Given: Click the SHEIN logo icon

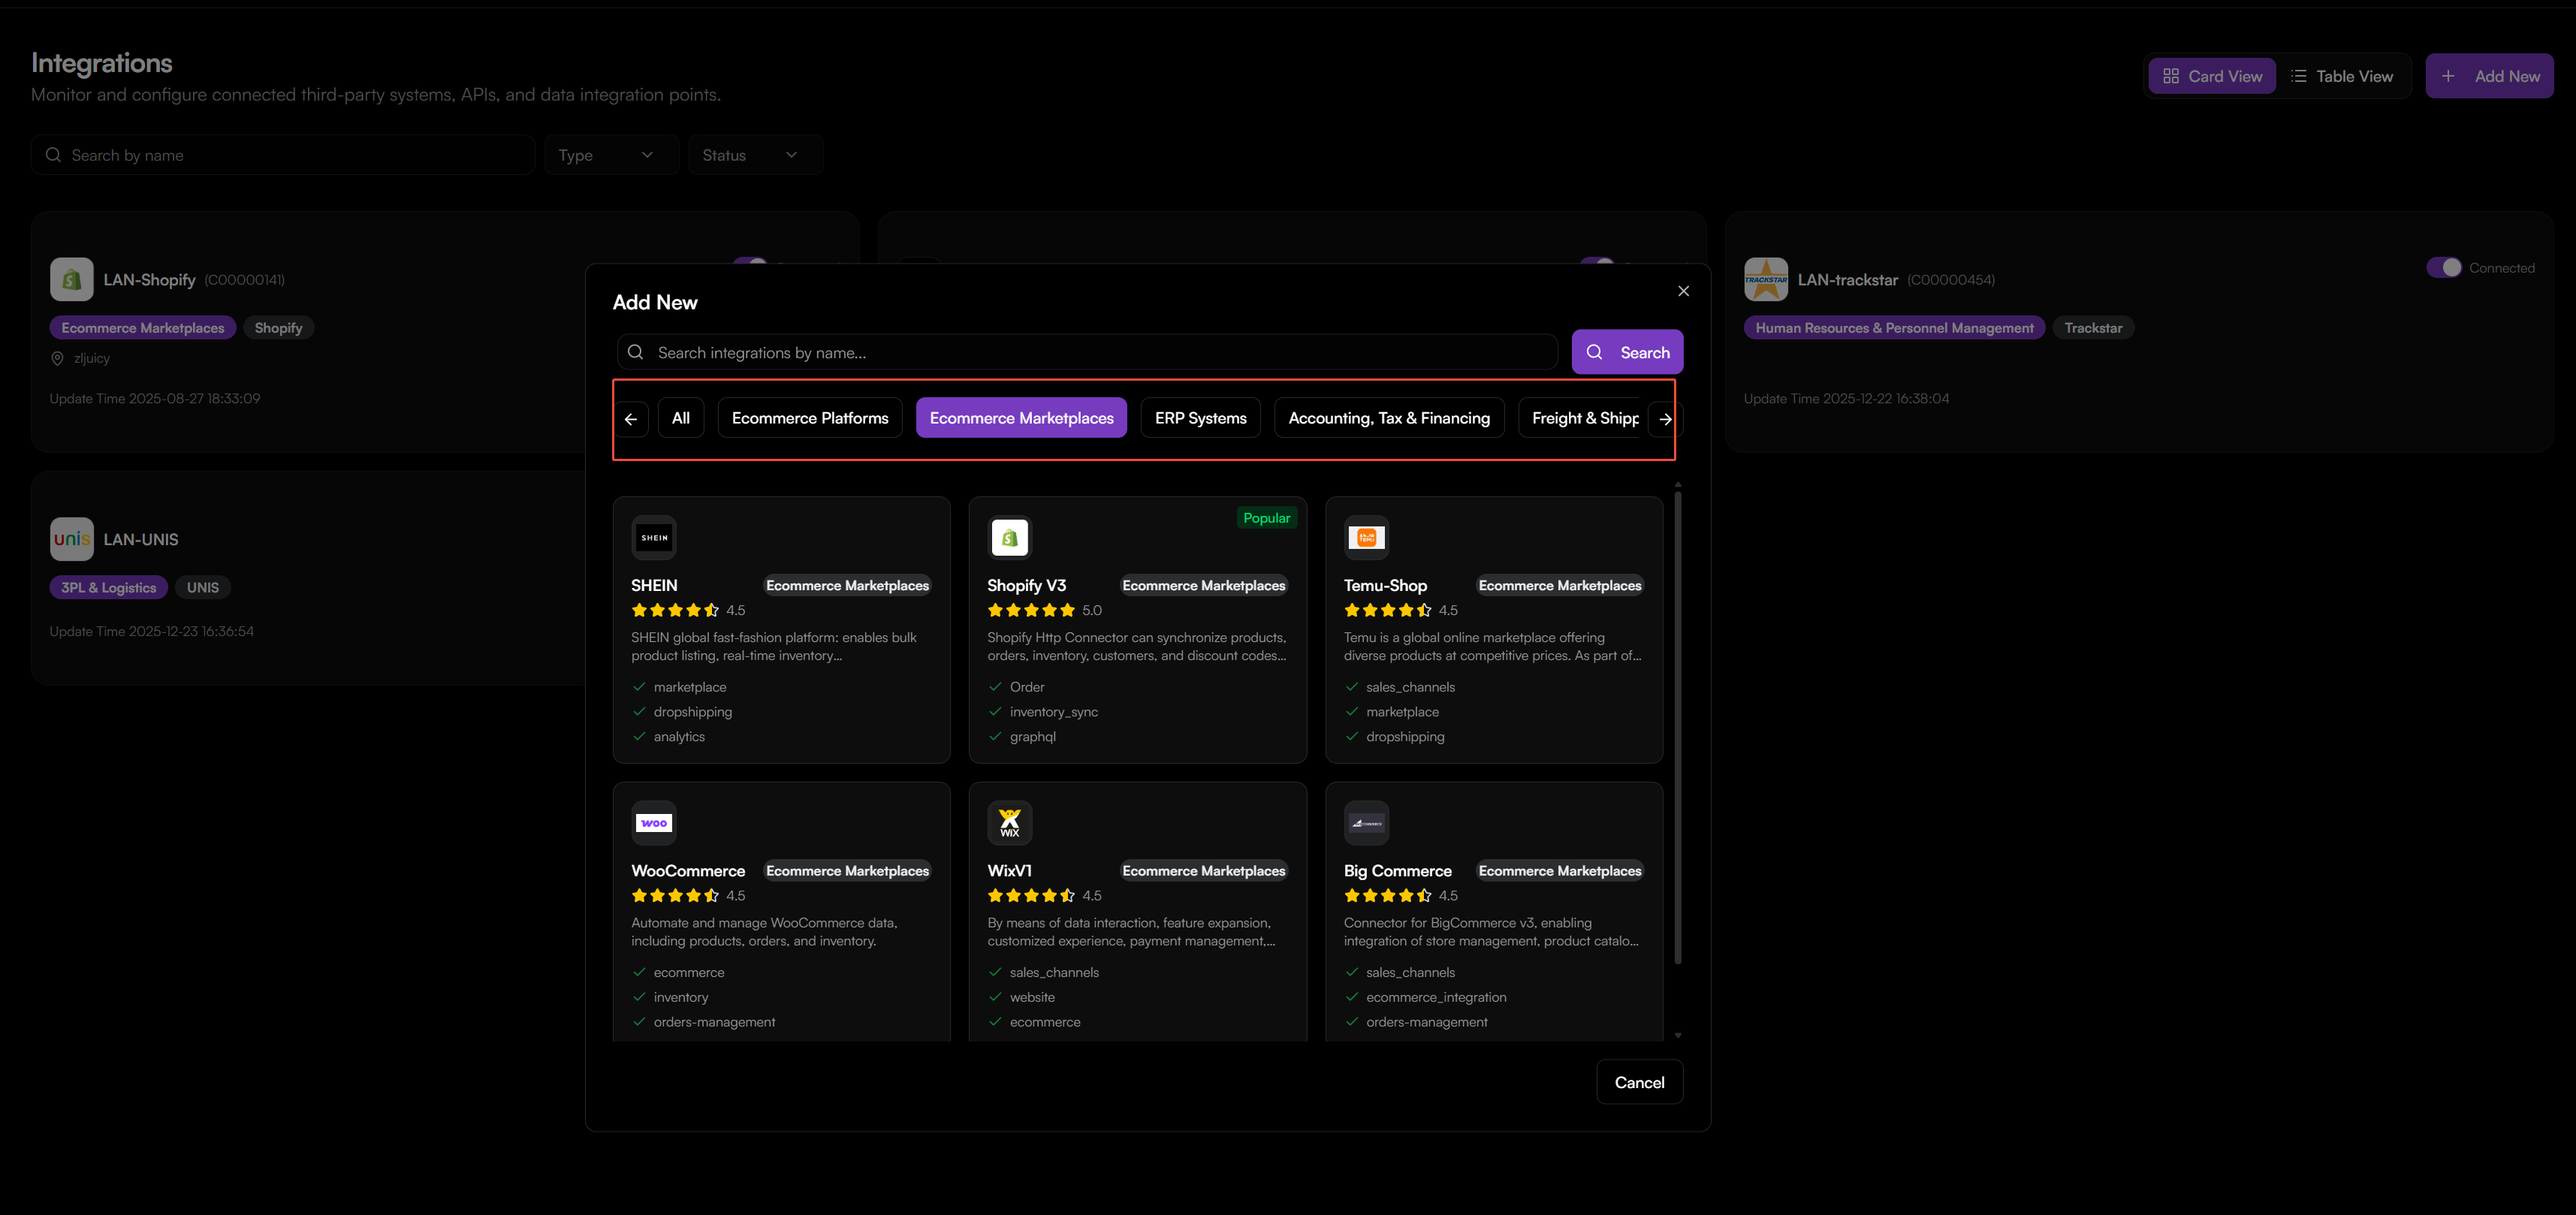Looking at the screenshot, I should (654, 538).
